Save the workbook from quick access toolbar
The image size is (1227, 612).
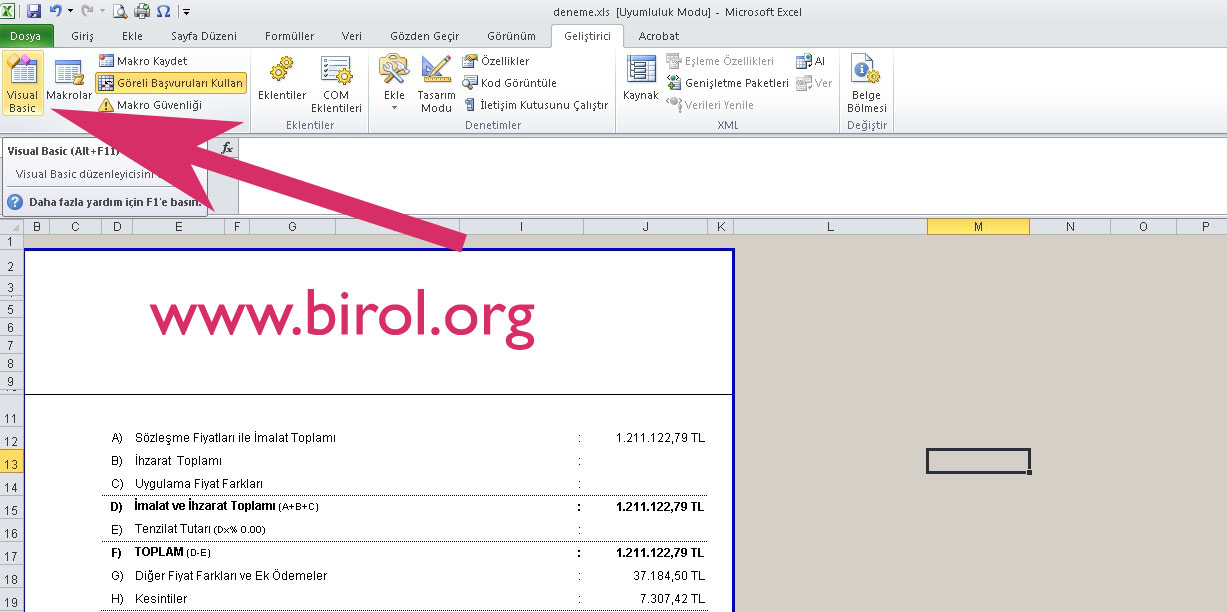click(34, 12)
